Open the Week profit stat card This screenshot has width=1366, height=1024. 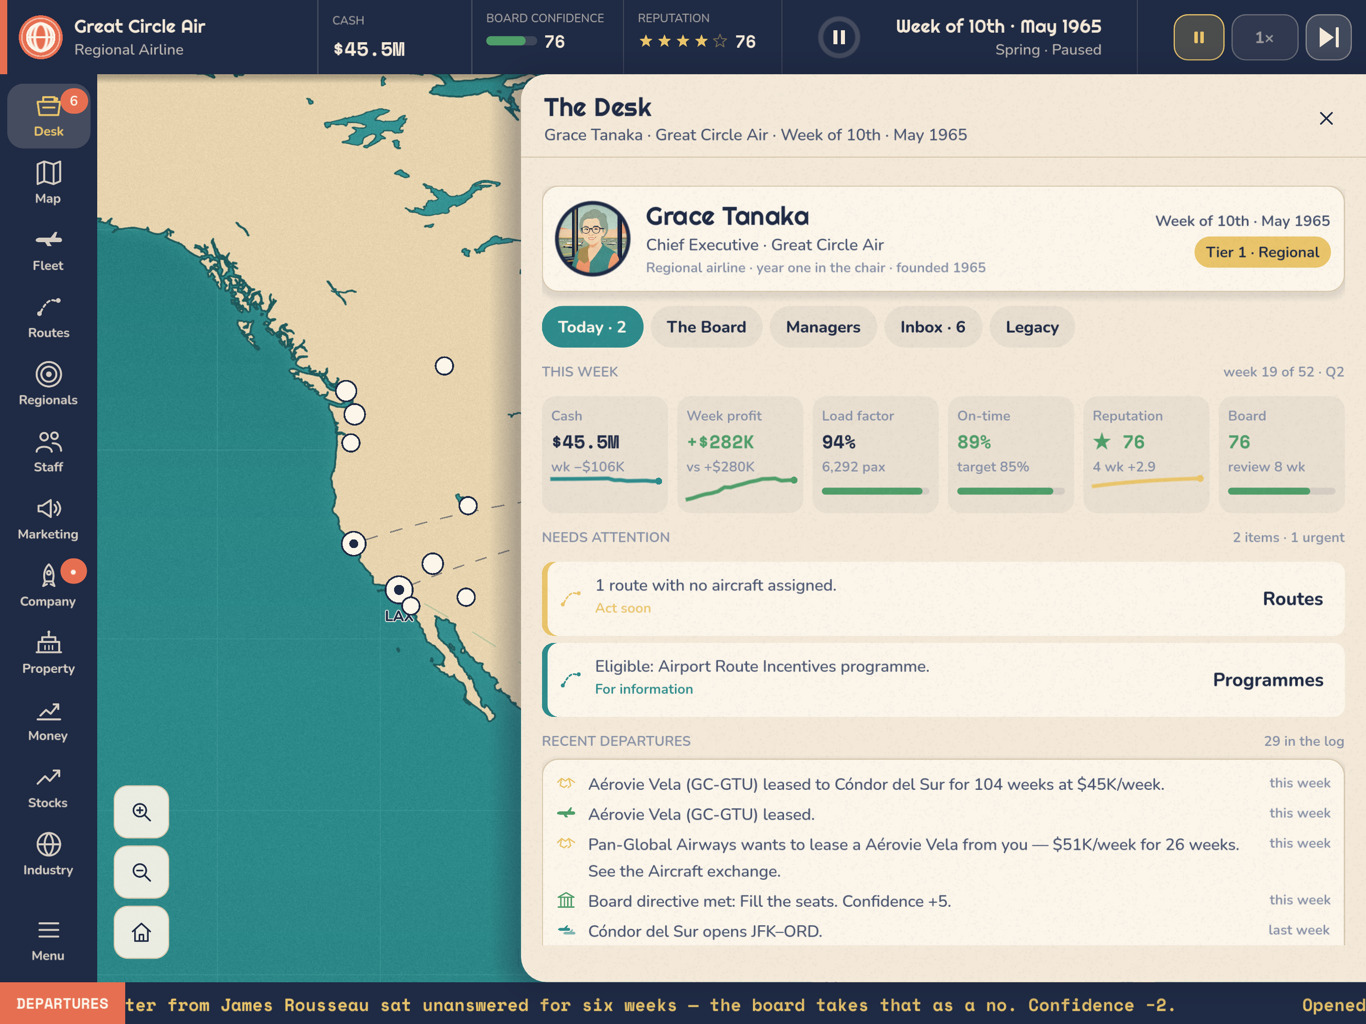tap(740, 455)
